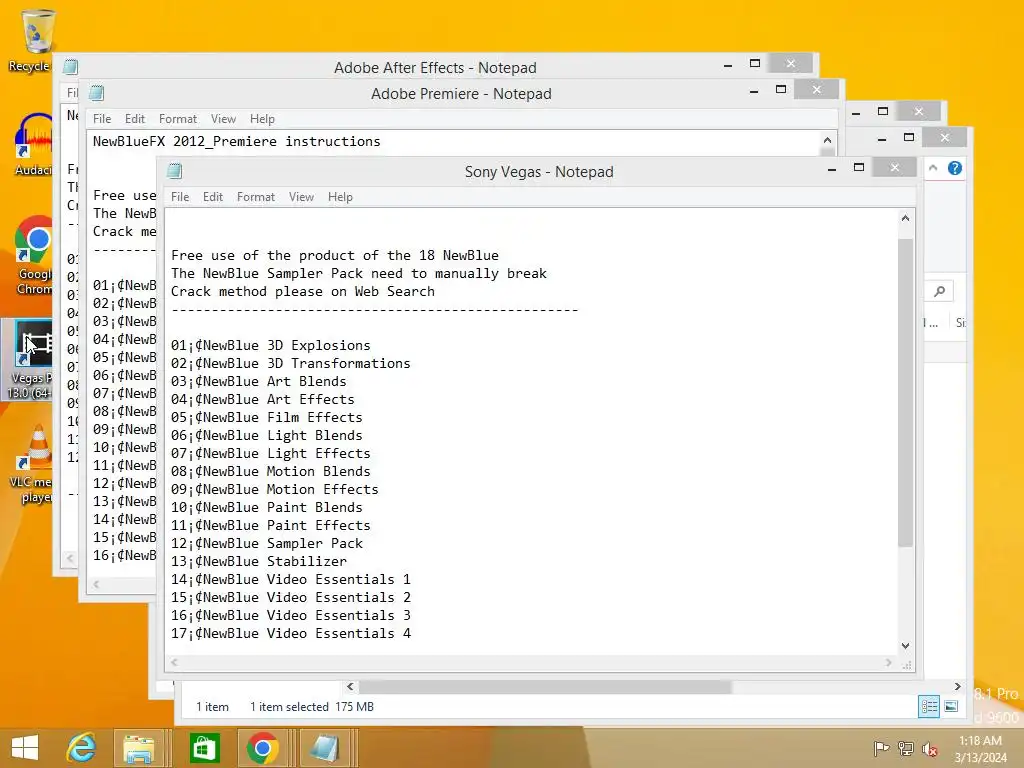Open the Windows Store taskbar icon
Viewport: 1024px width, 768px height.
click(x=204, y=748)
